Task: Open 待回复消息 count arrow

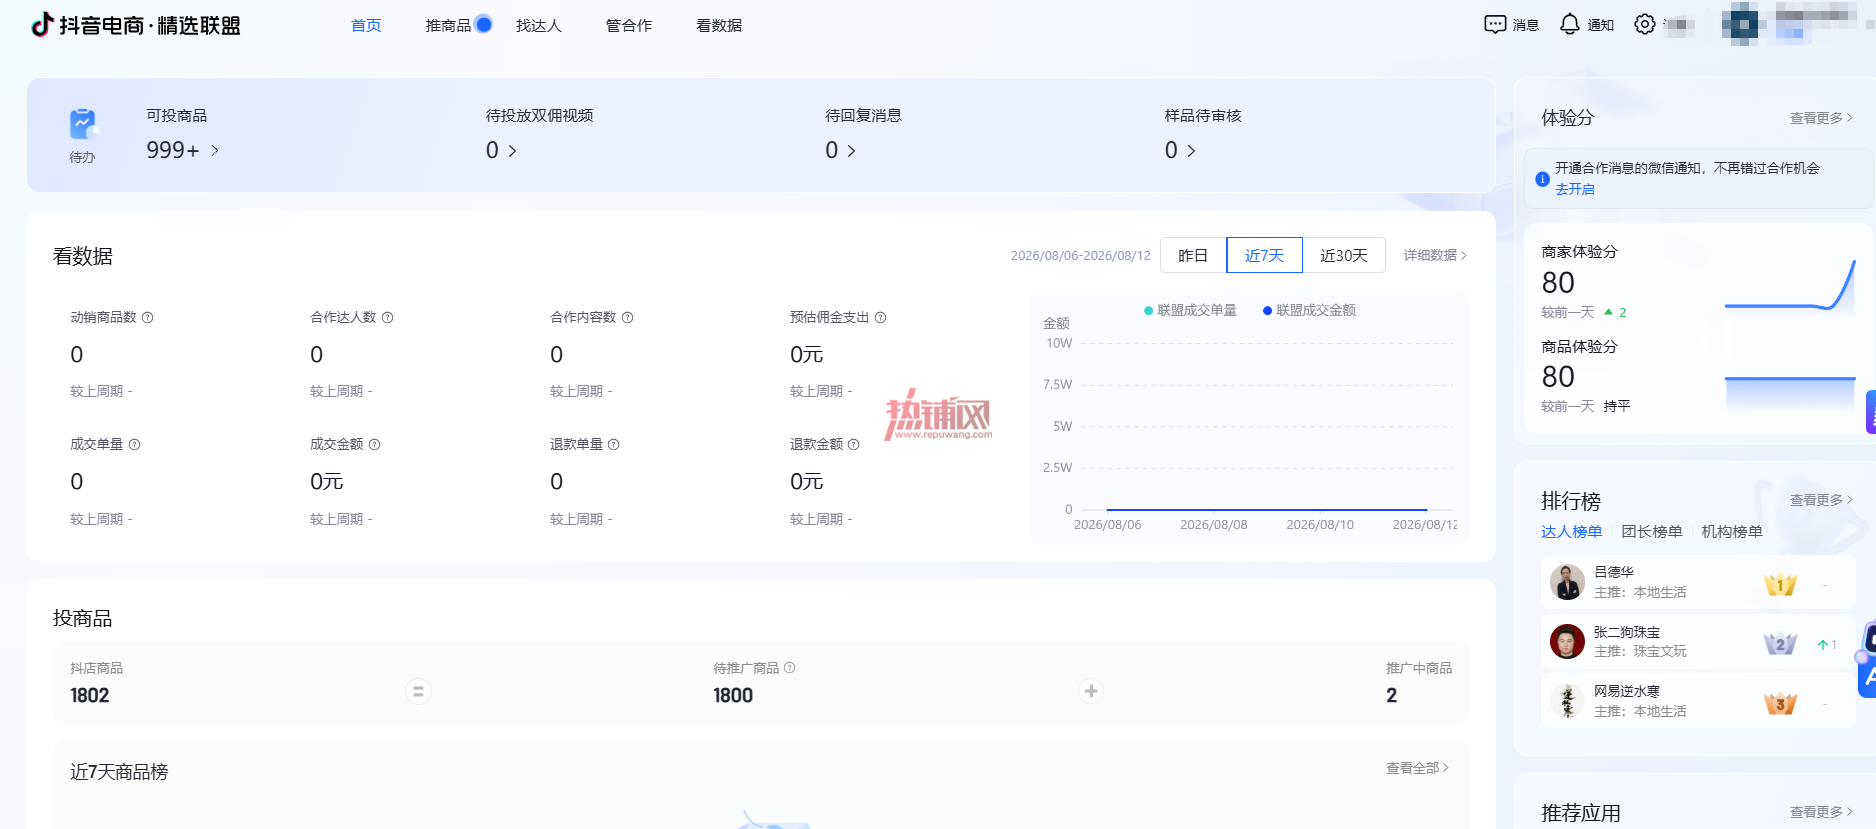Action: (x=852, y=151)
